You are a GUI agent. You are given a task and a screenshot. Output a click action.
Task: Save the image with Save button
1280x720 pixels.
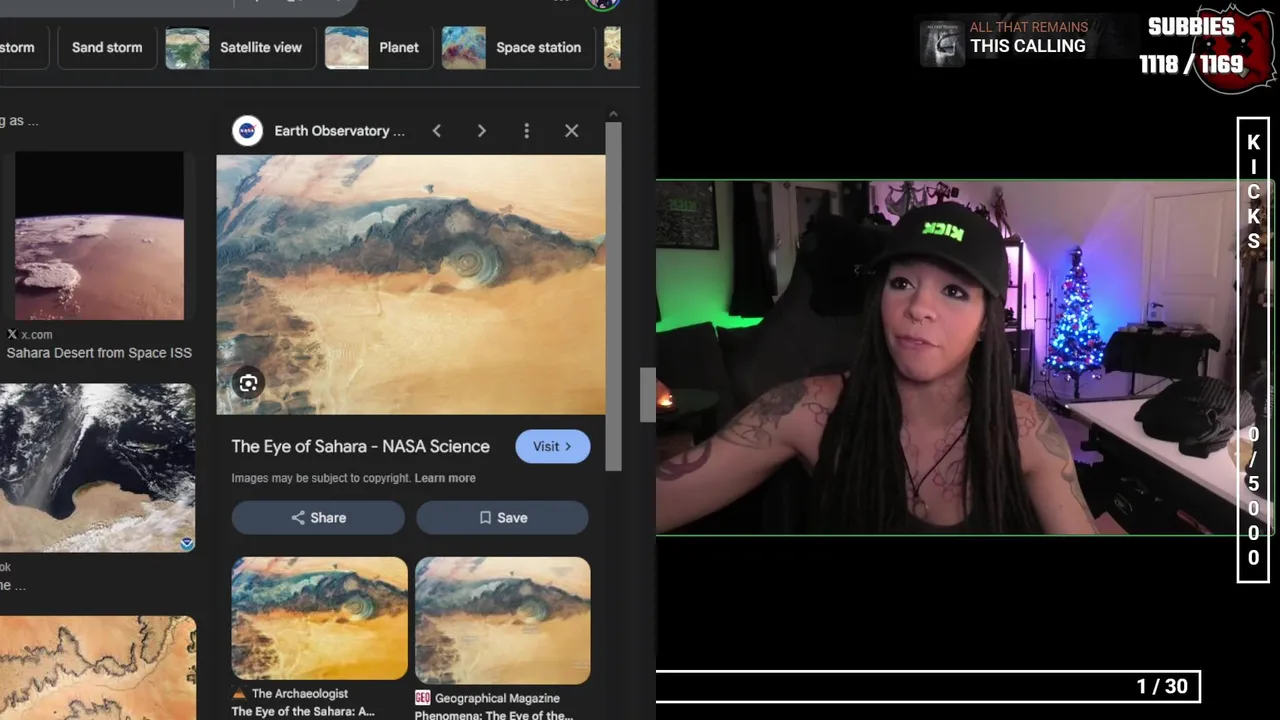click(502, 518)
